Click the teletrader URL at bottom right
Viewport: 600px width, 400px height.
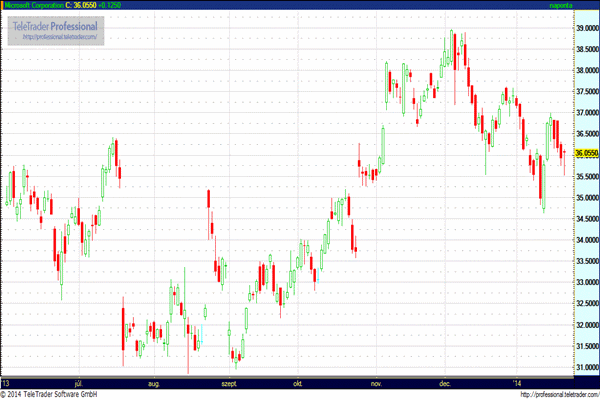click(560, 394)
